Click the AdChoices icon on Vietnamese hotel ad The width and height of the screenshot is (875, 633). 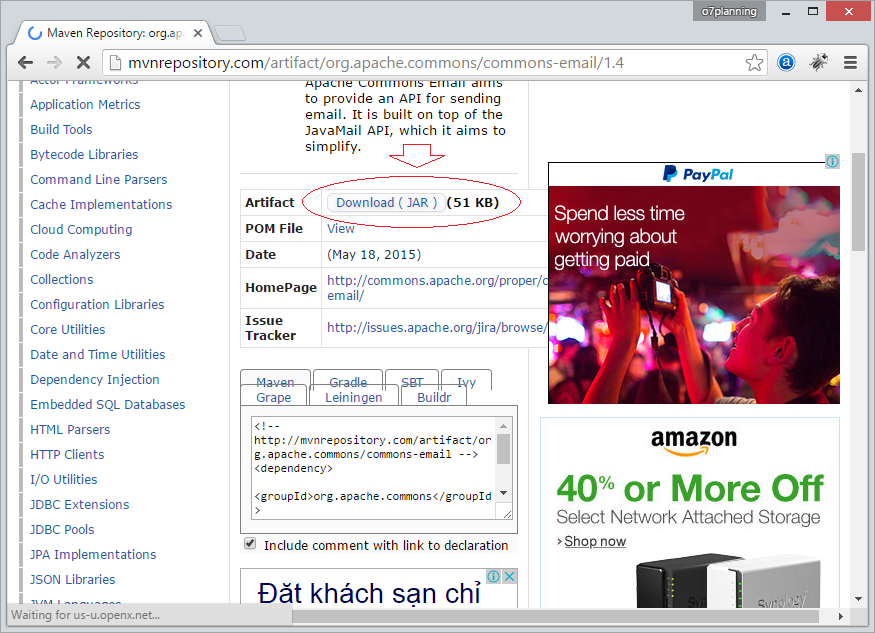pyautogui.click(x=493, y=576)
